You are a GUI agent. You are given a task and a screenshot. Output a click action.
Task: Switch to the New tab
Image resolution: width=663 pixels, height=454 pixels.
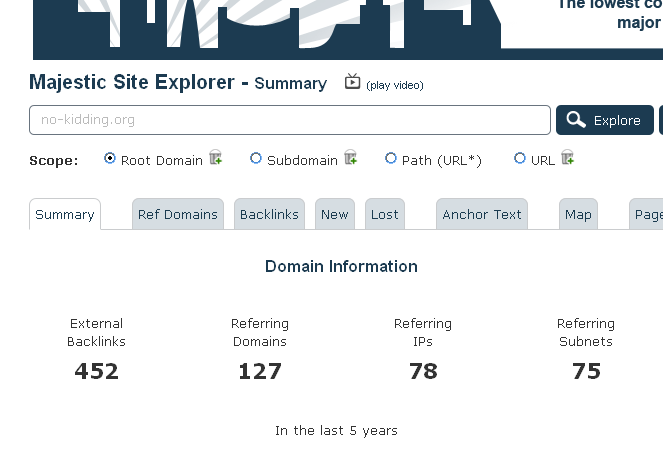(334, 214)
